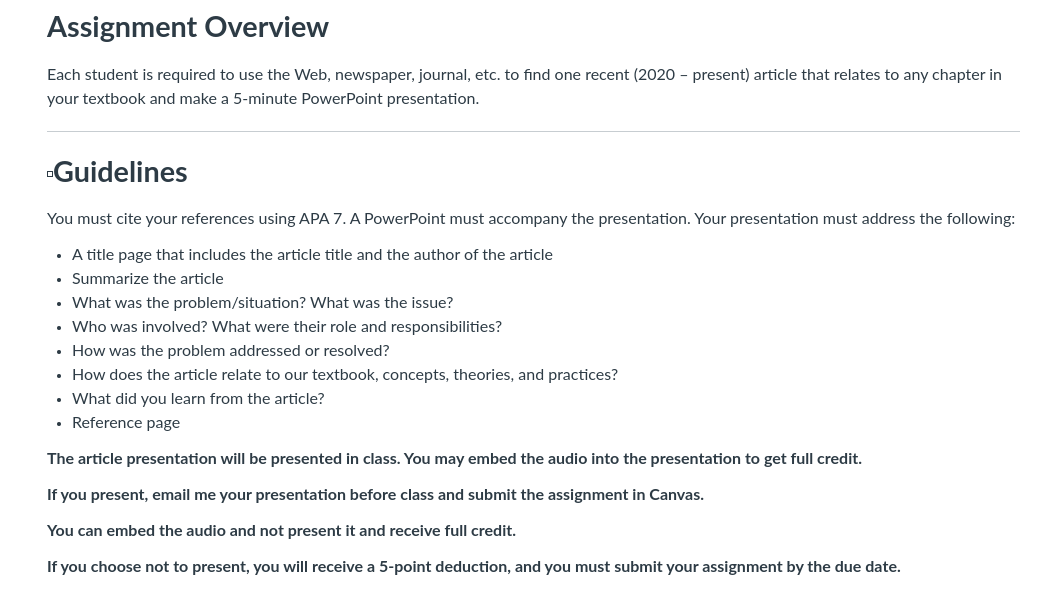Click the Assignment Overview heading

click(188, 28)
